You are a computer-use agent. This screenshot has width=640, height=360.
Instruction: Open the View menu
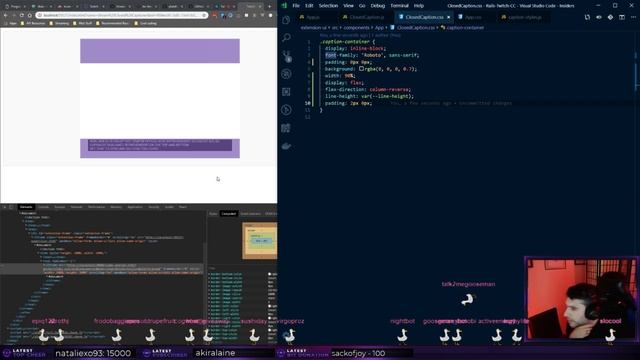pos(348,6)
